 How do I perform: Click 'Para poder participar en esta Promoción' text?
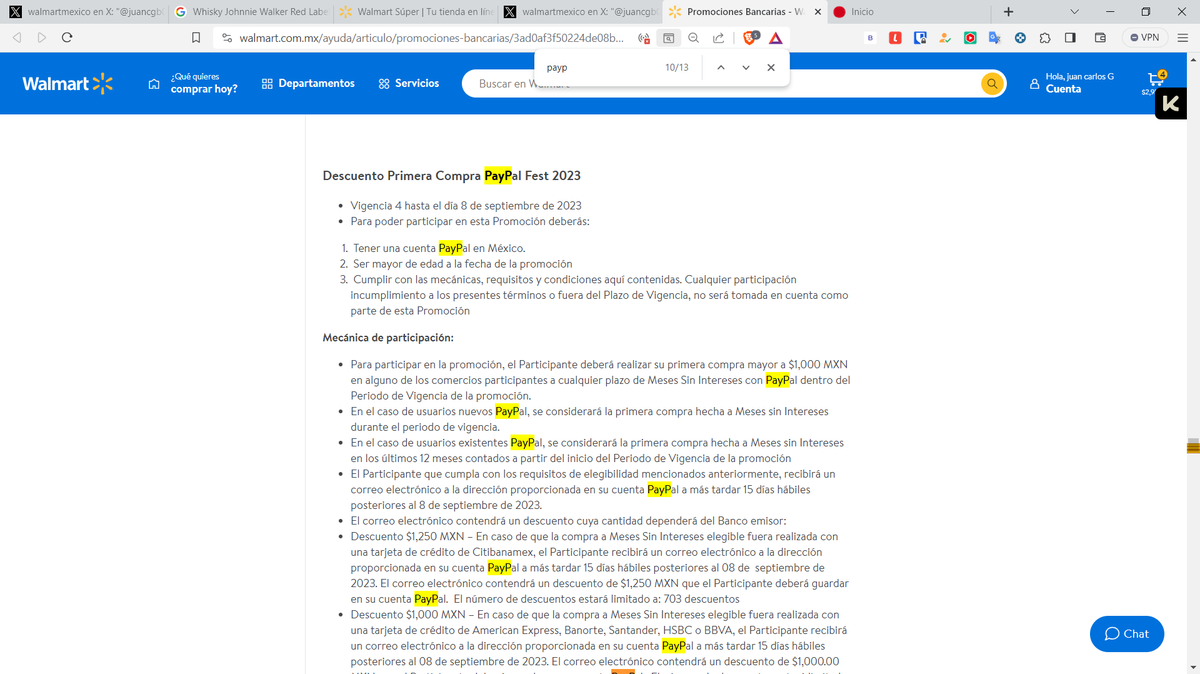[470, 221]
